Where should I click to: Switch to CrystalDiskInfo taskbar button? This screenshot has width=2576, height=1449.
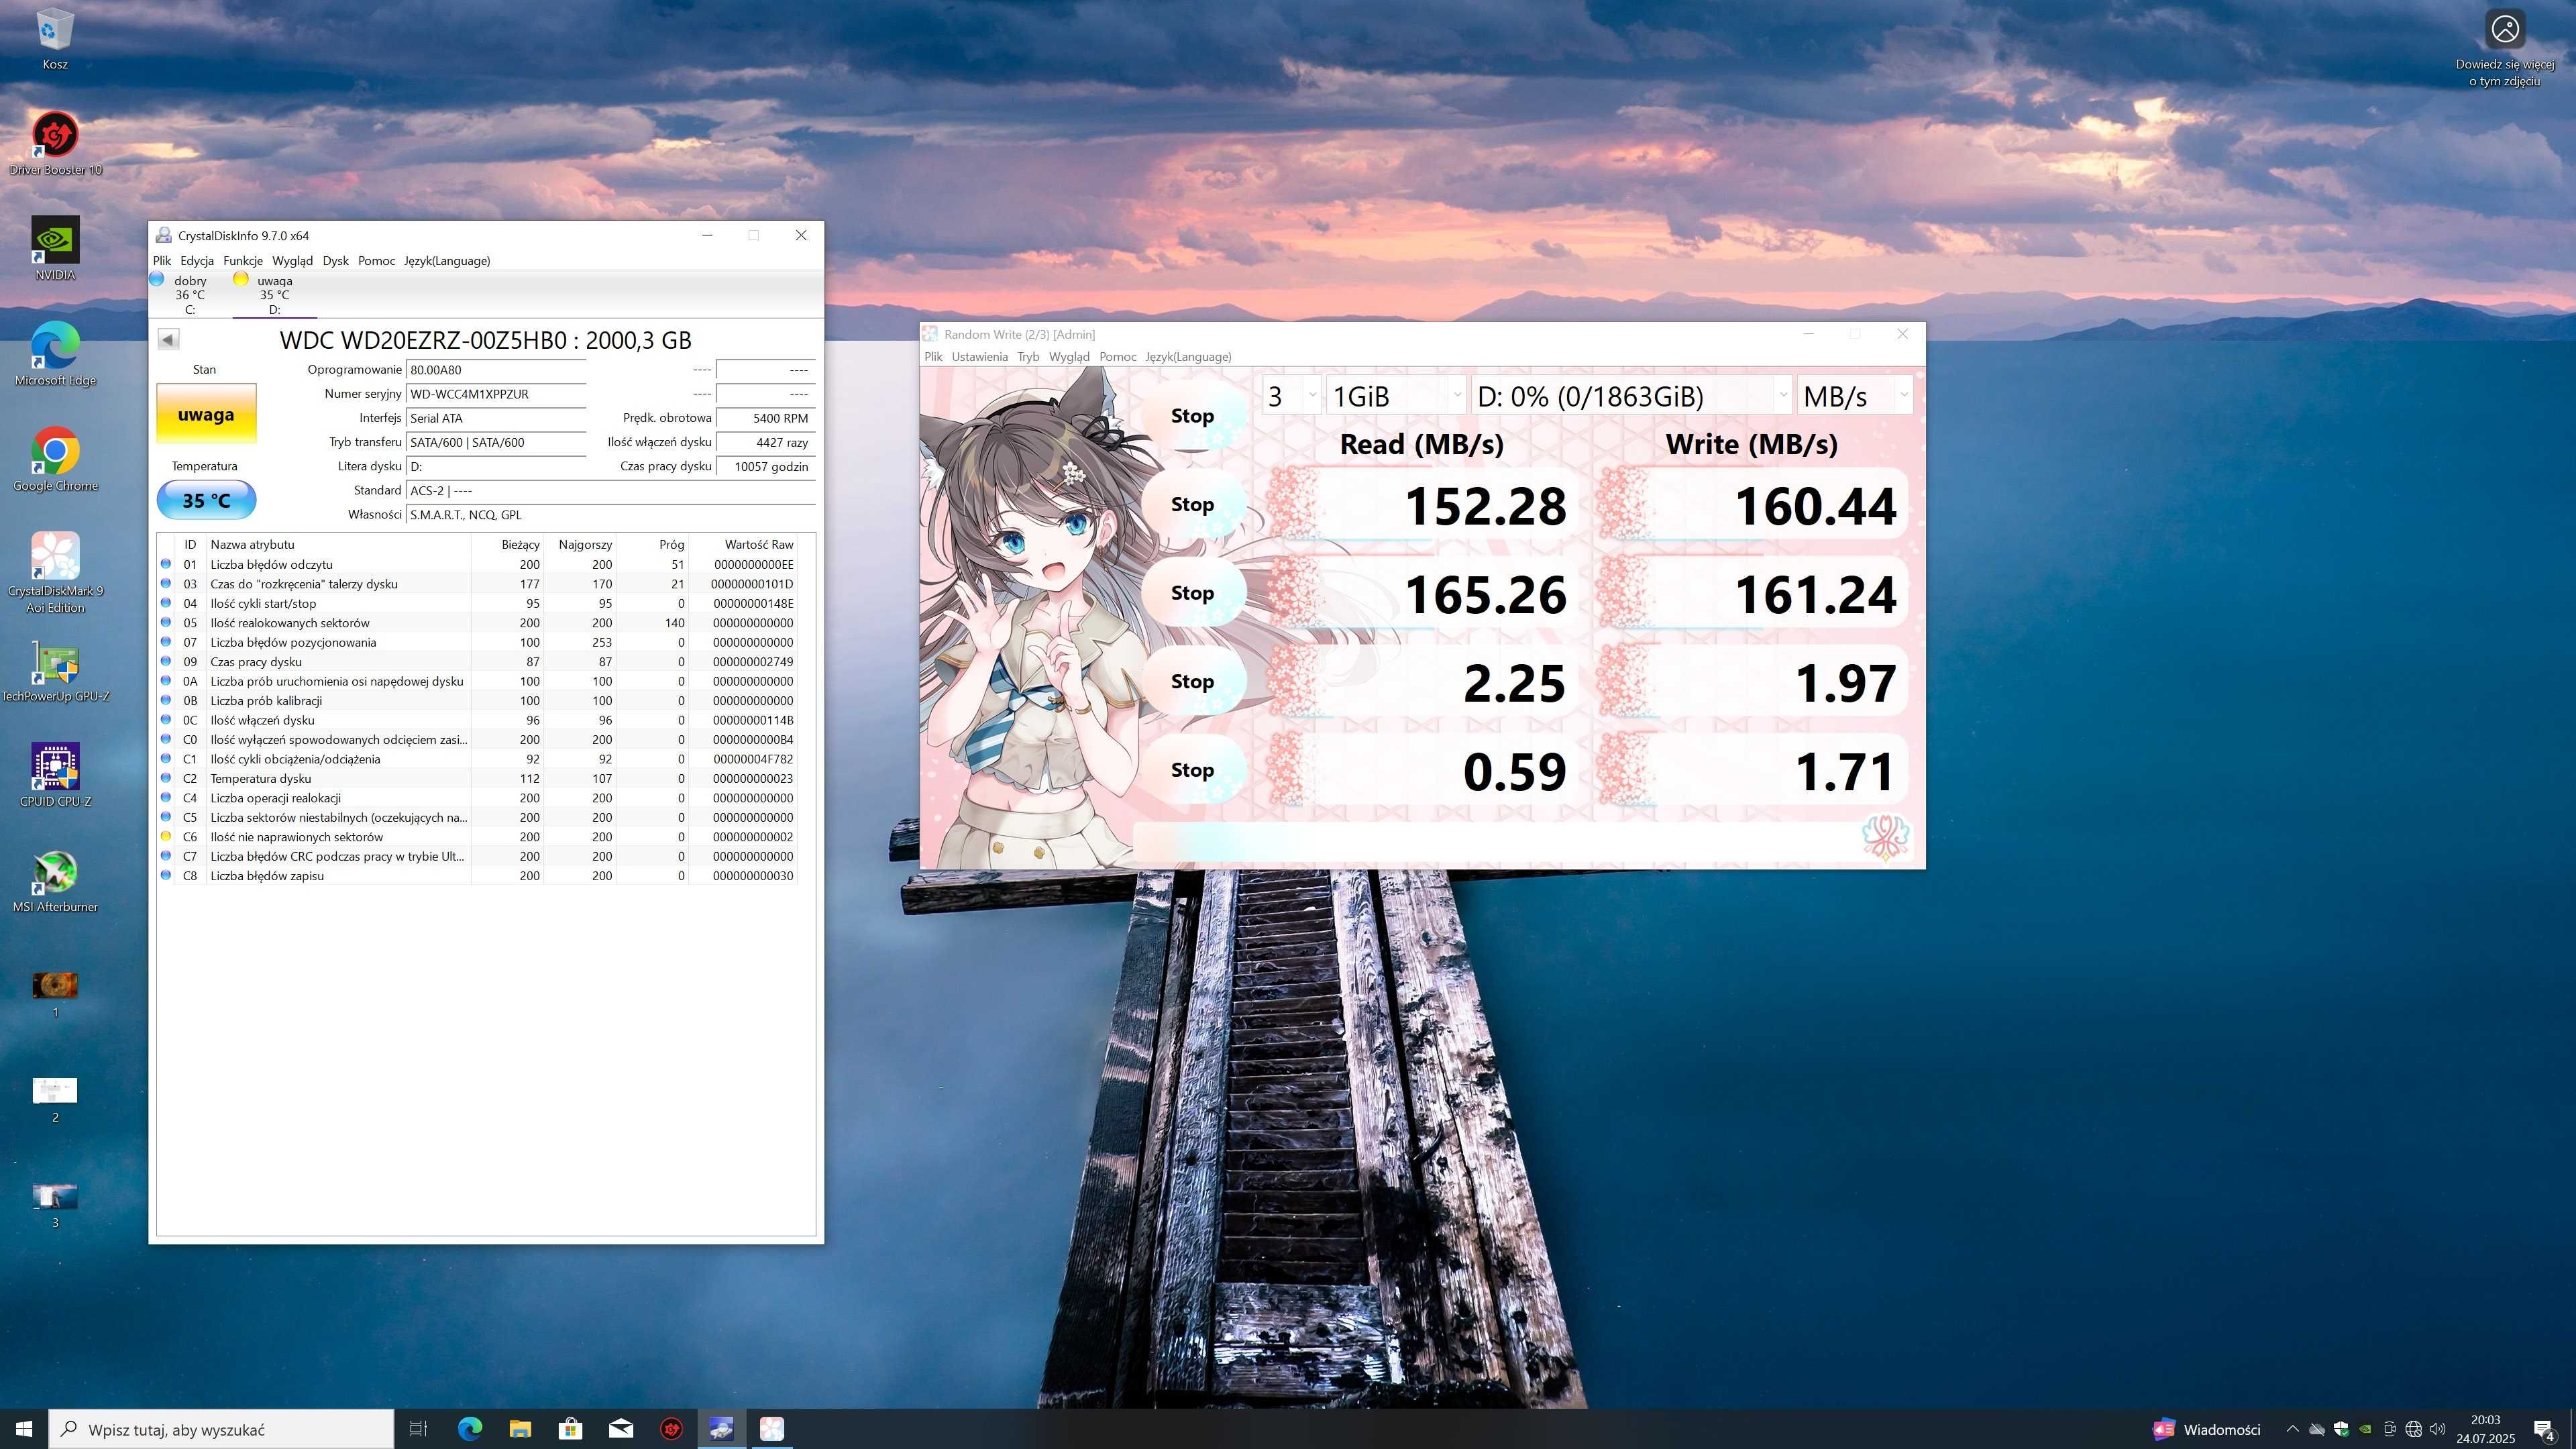[x=721, y=1429]
